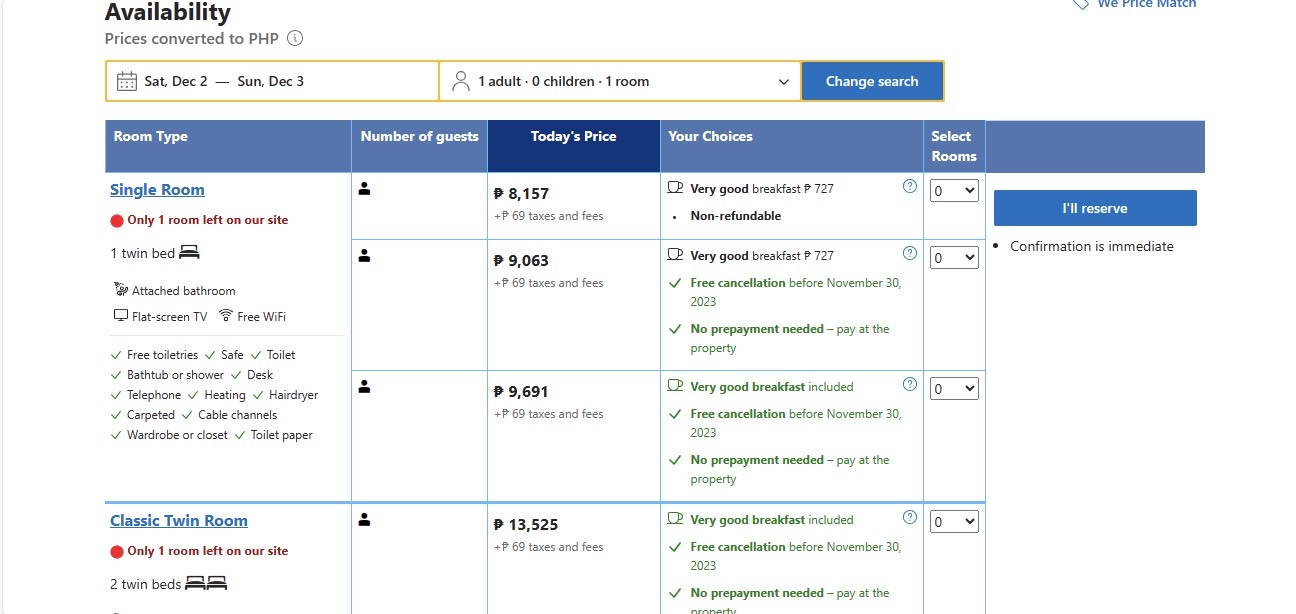1296x614 pixels.
Task: Open the Single Room details link
Action: pos(157,190)
